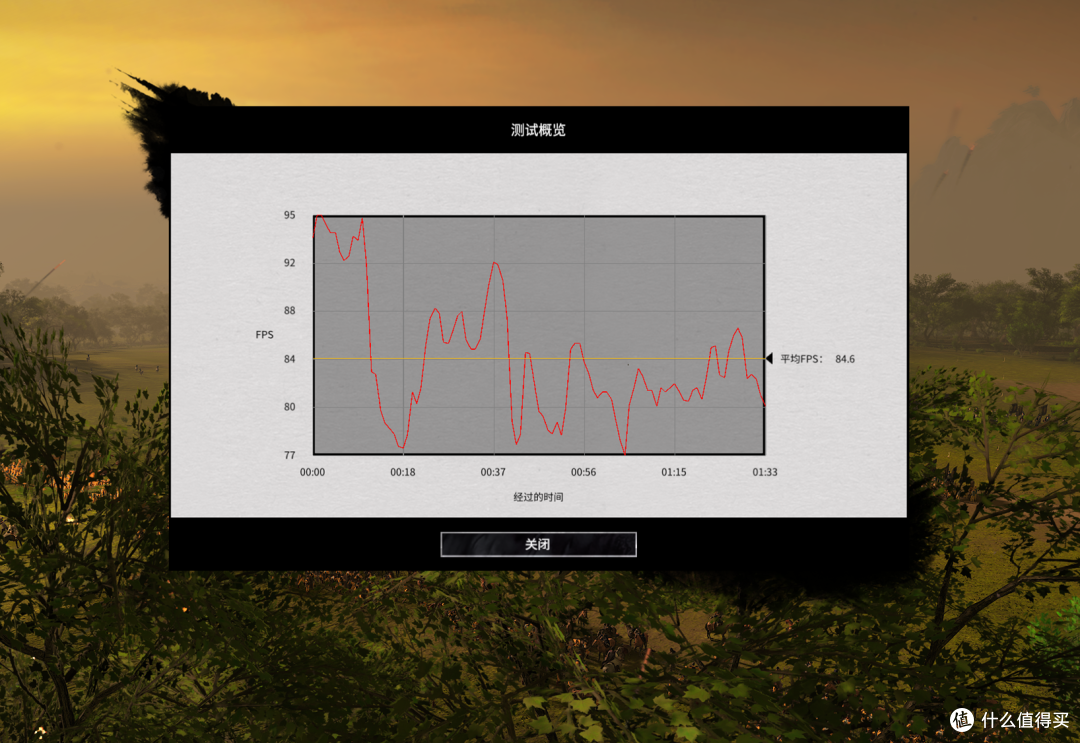This screenshot has width=1080, height=743.
Task: Click the 测试概览 dialog title
Action: coord(538,130)
